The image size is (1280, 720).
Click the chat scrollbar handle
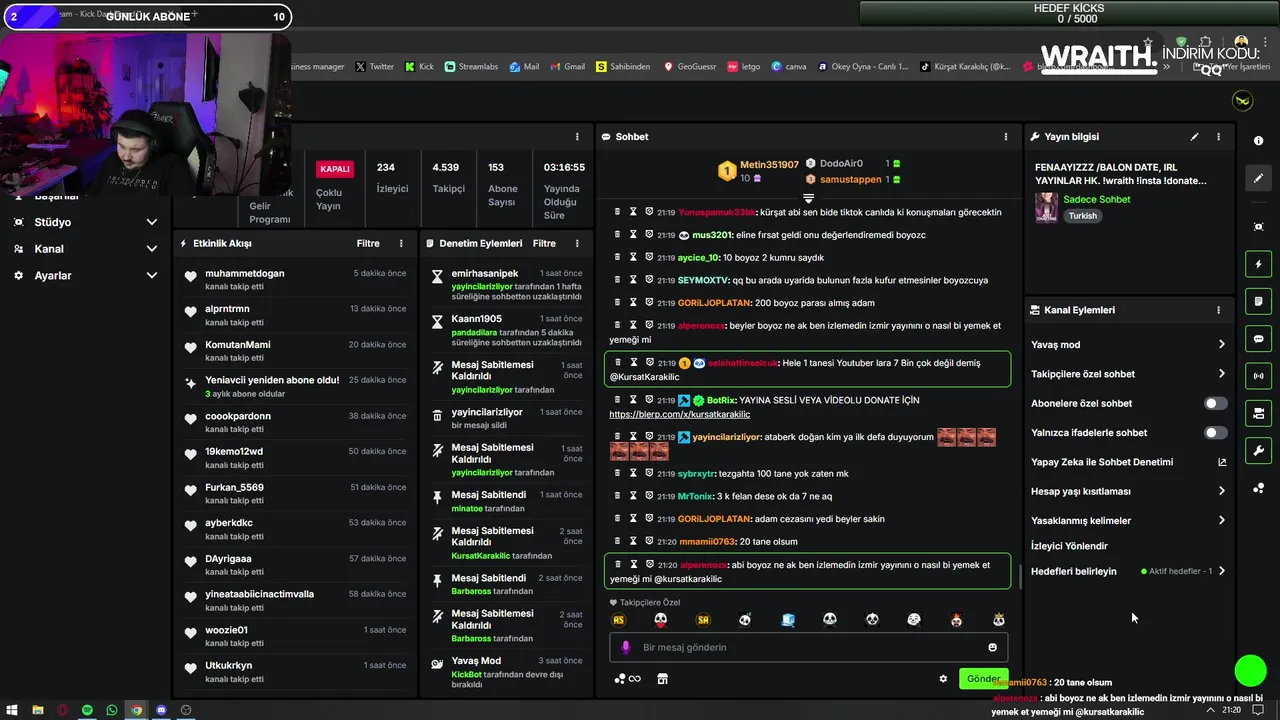pyautogui.click(x=1019, y=577)
